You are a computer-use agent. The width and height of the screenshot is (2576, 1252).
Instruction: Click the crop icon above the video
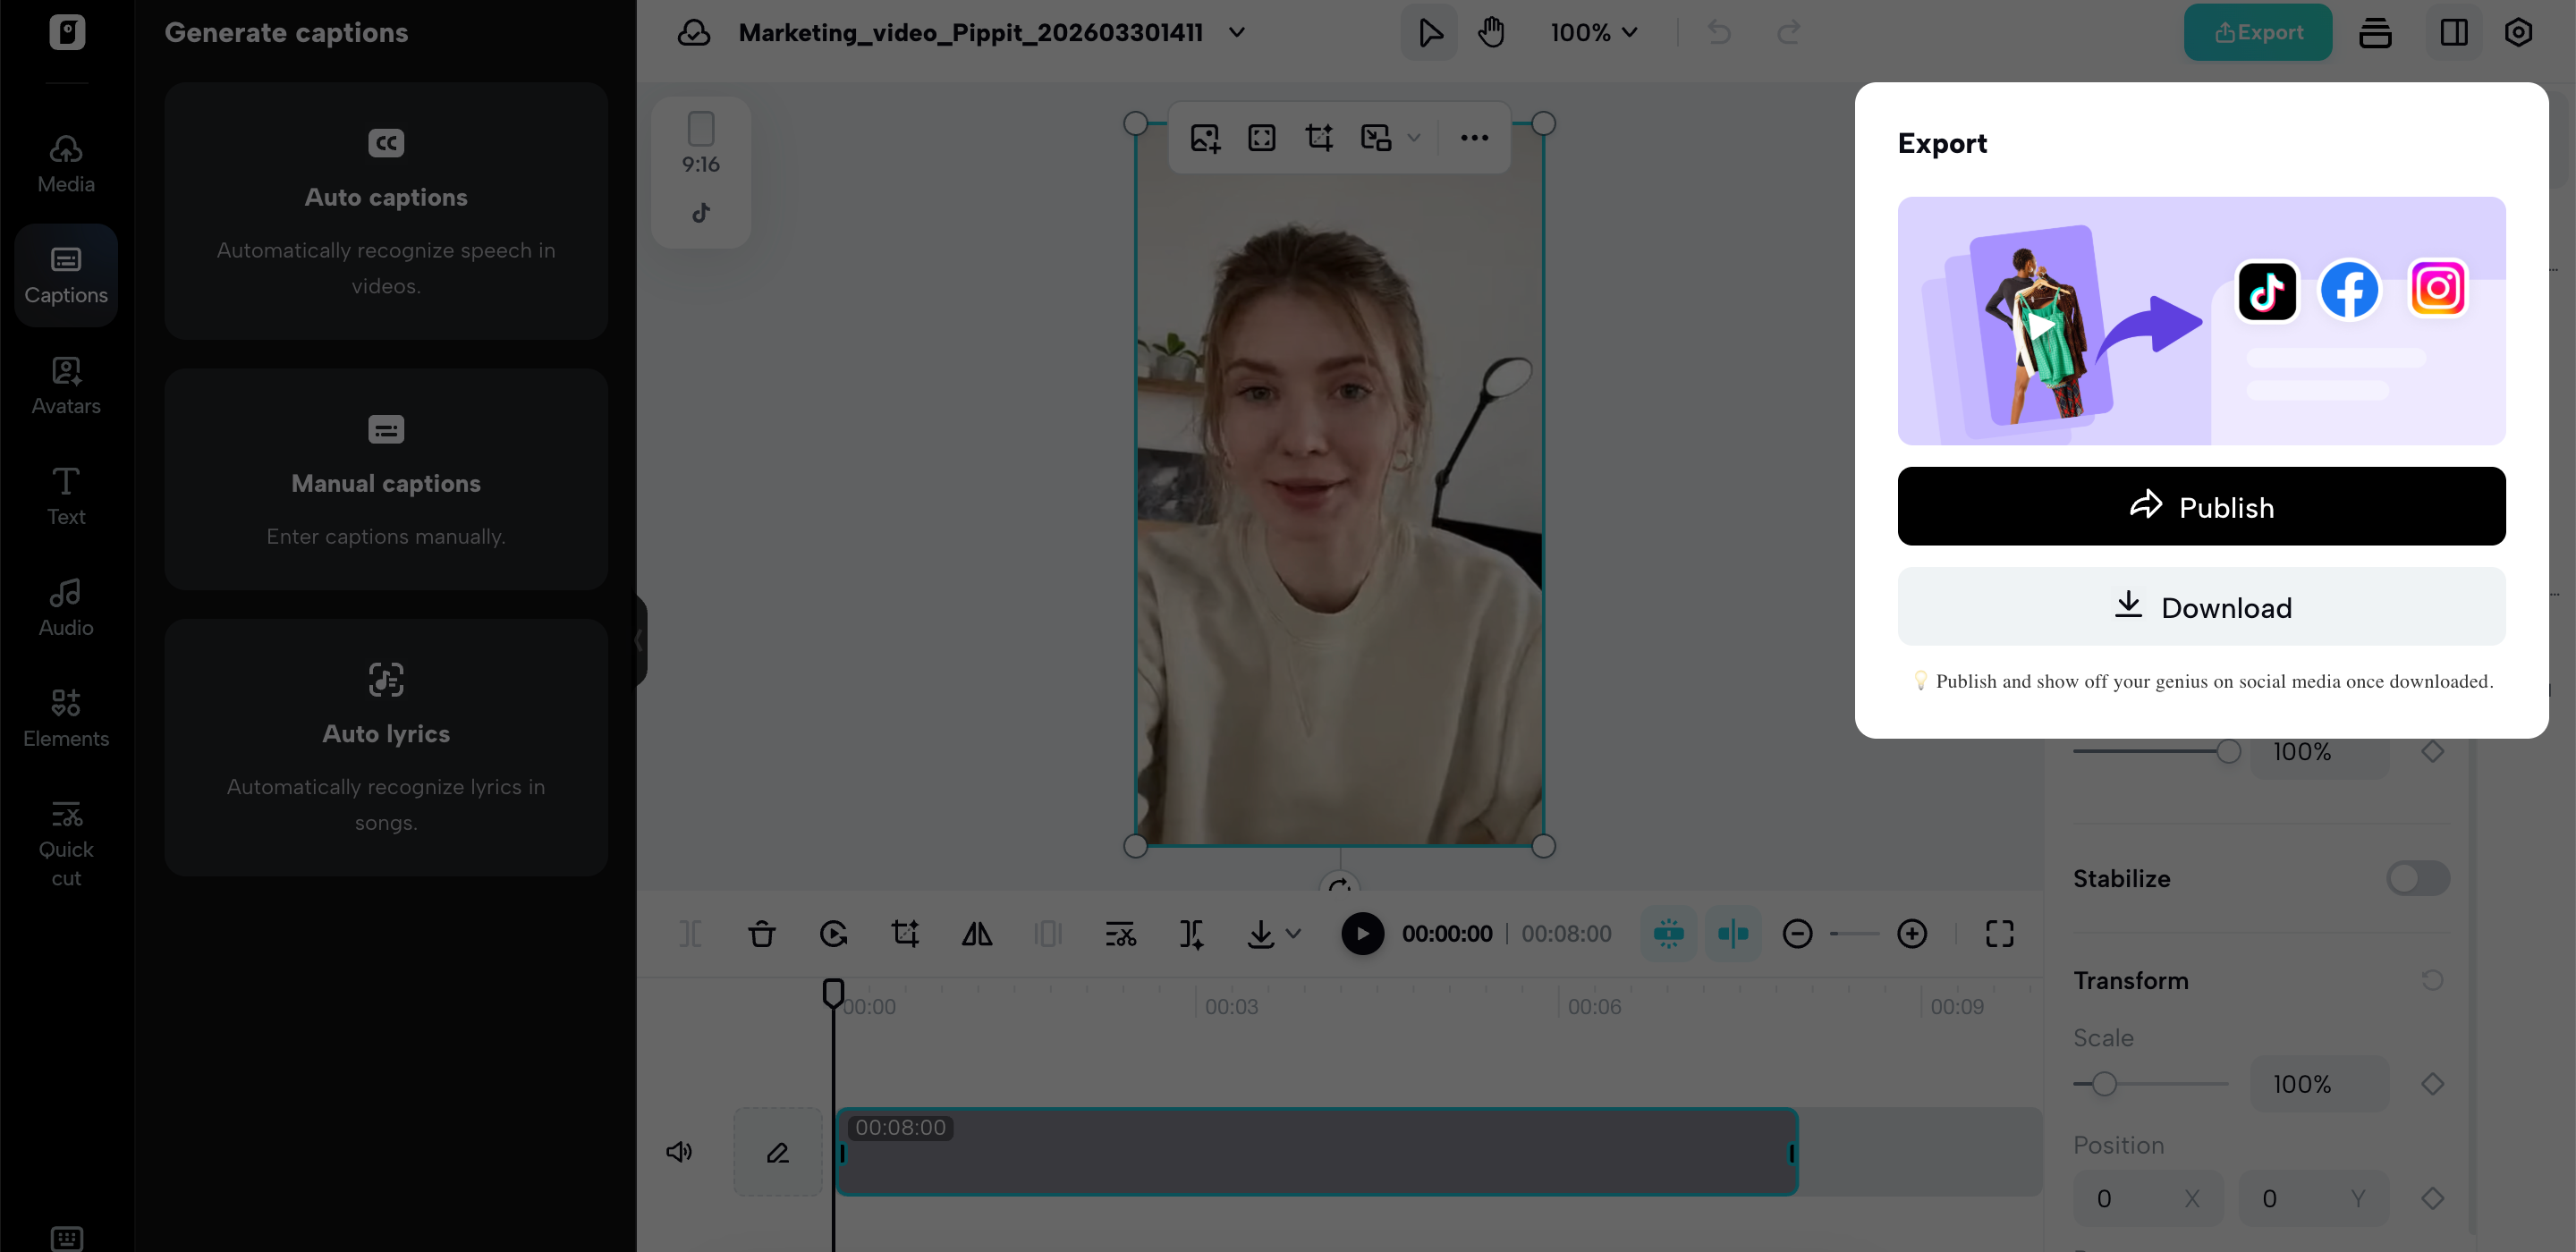tap(1319, 137)
